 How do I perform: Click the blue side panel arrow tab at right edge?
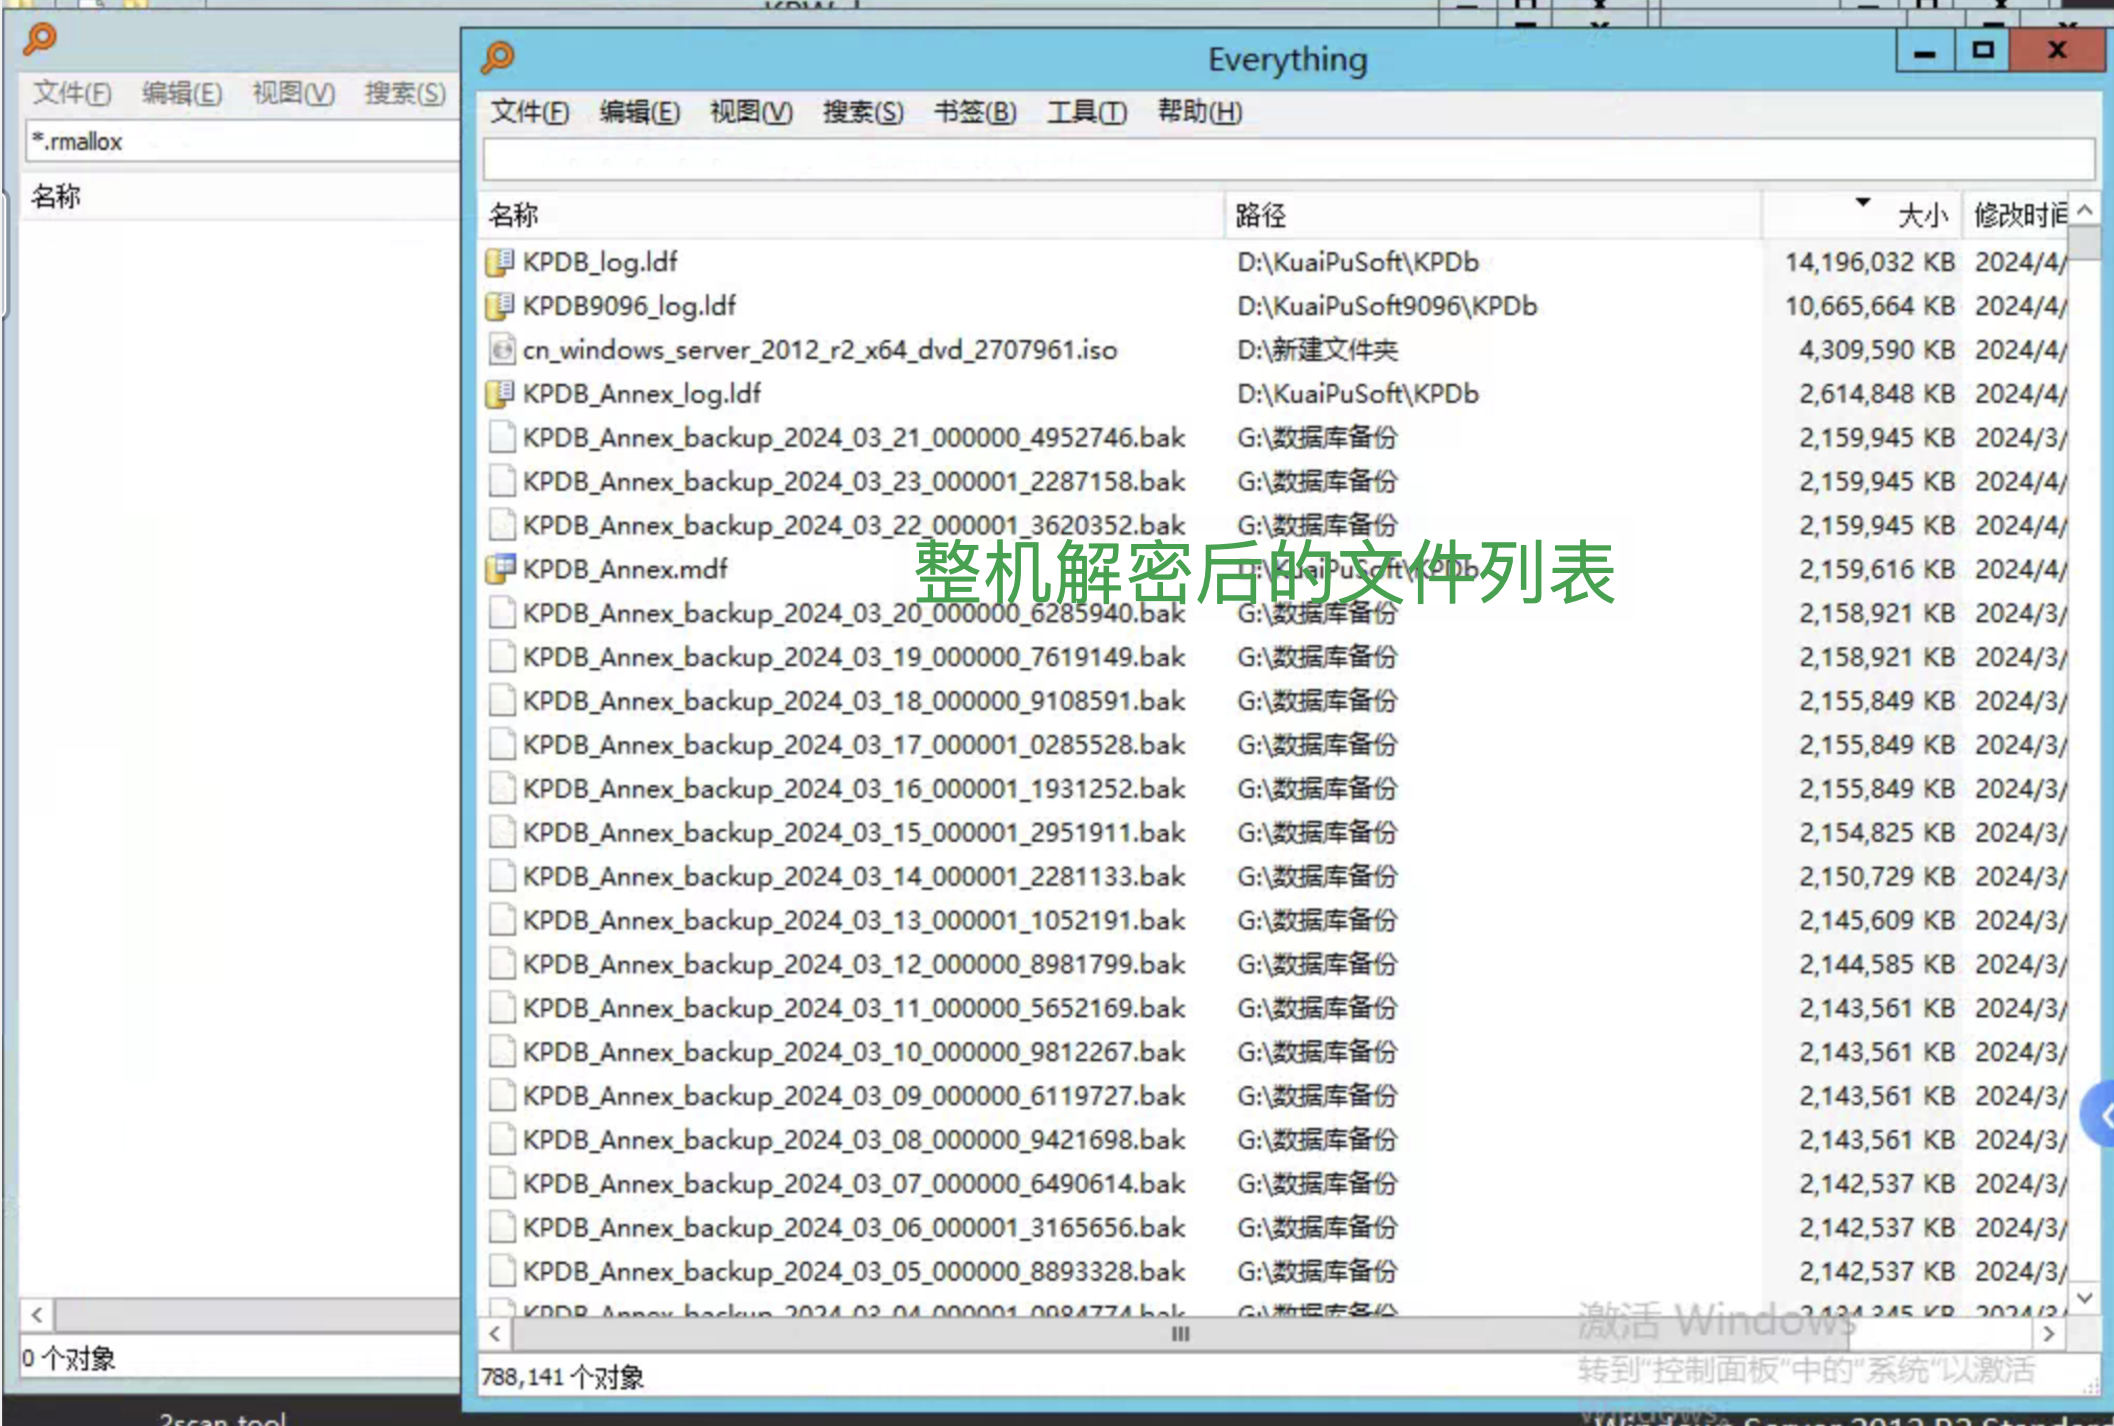(2098, 1115)
